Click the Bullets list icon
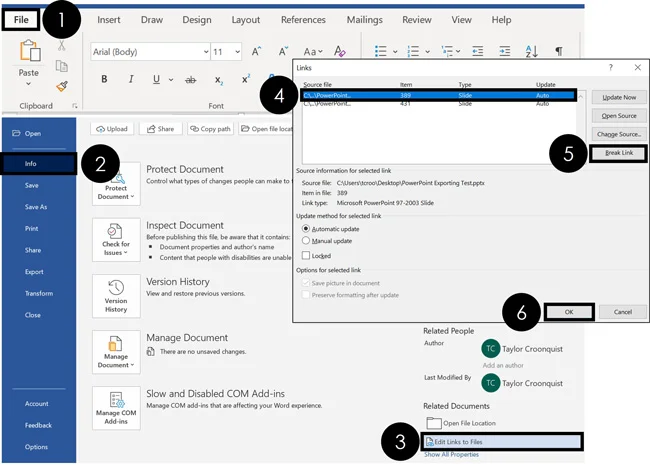Screen dimensions: 650x465 381,51
